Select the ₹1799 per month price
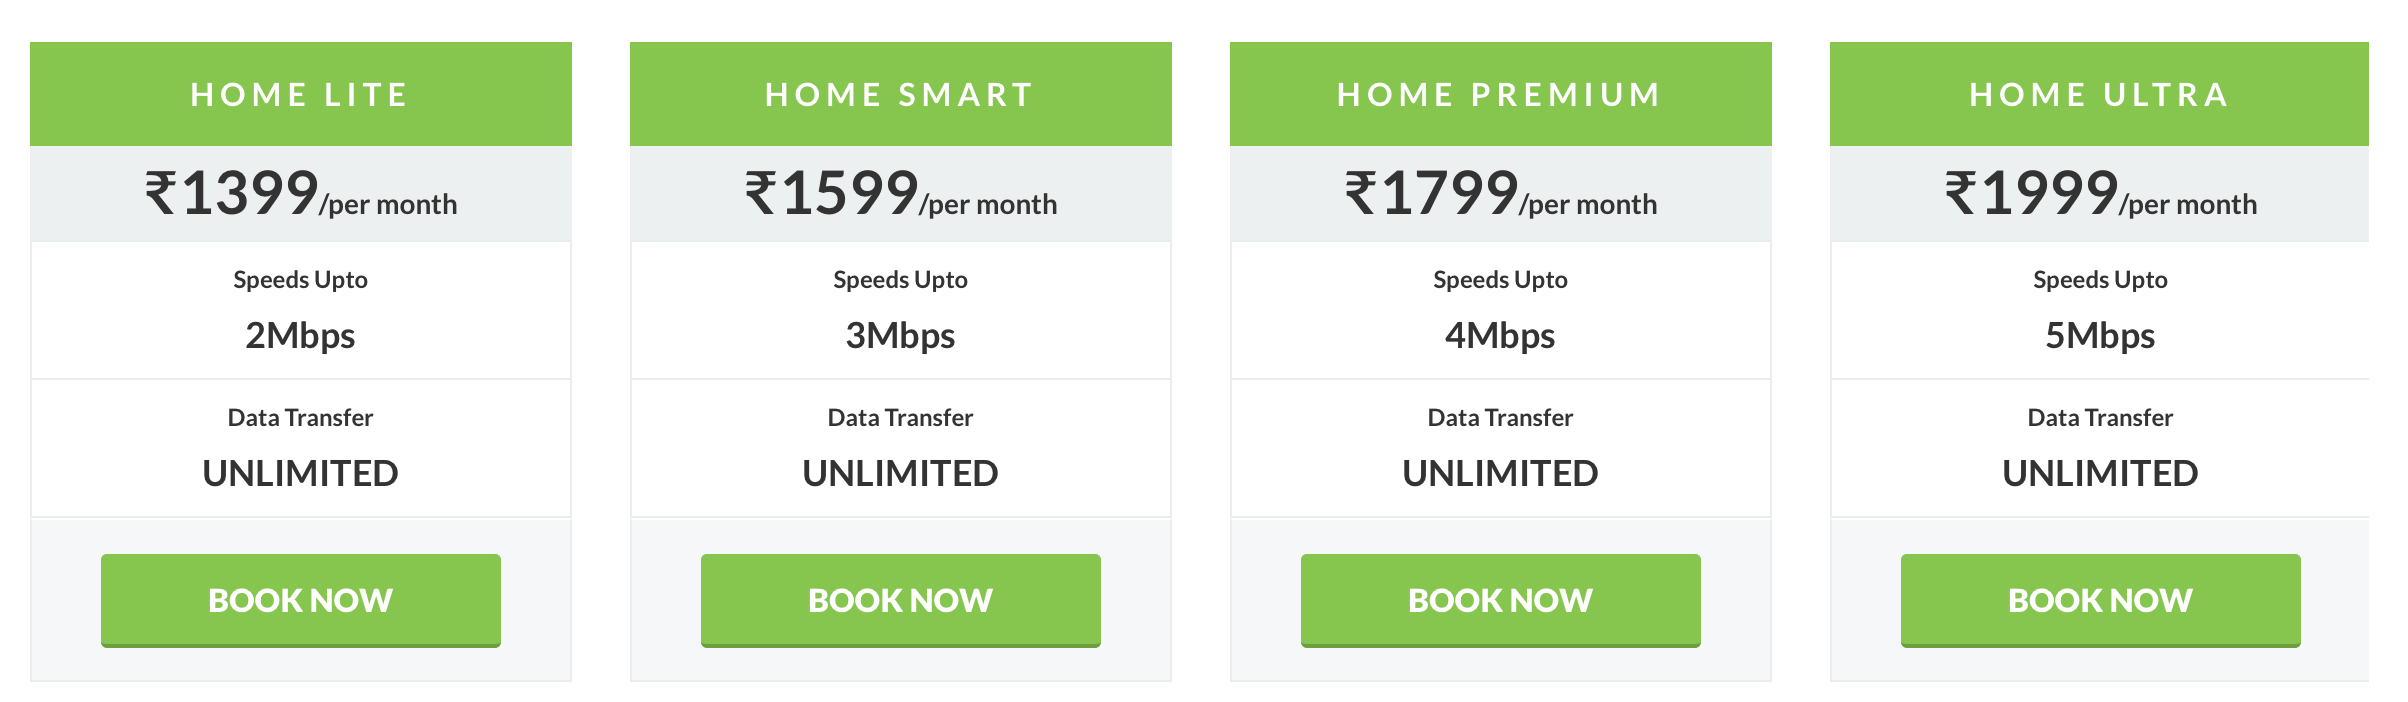The width and height of the screenshot is (2408, 702). (x=1501, y=193)
